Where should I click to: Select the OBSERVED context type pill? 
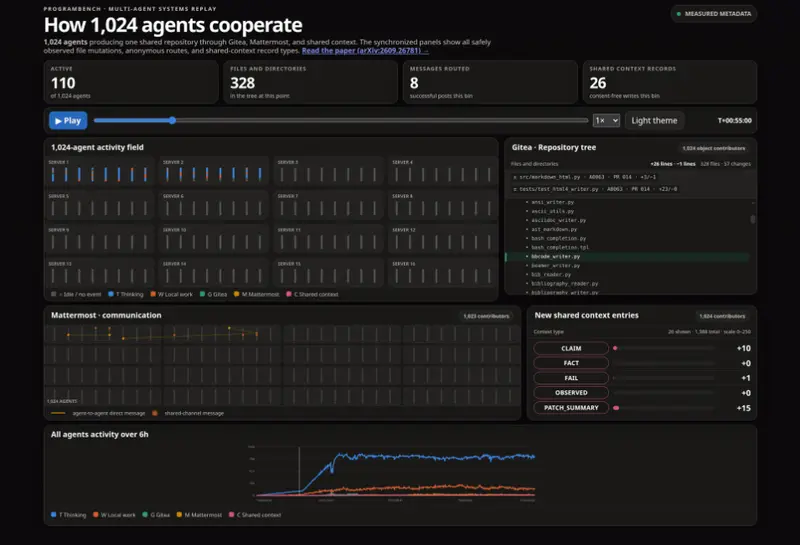[x=571, y=393]
